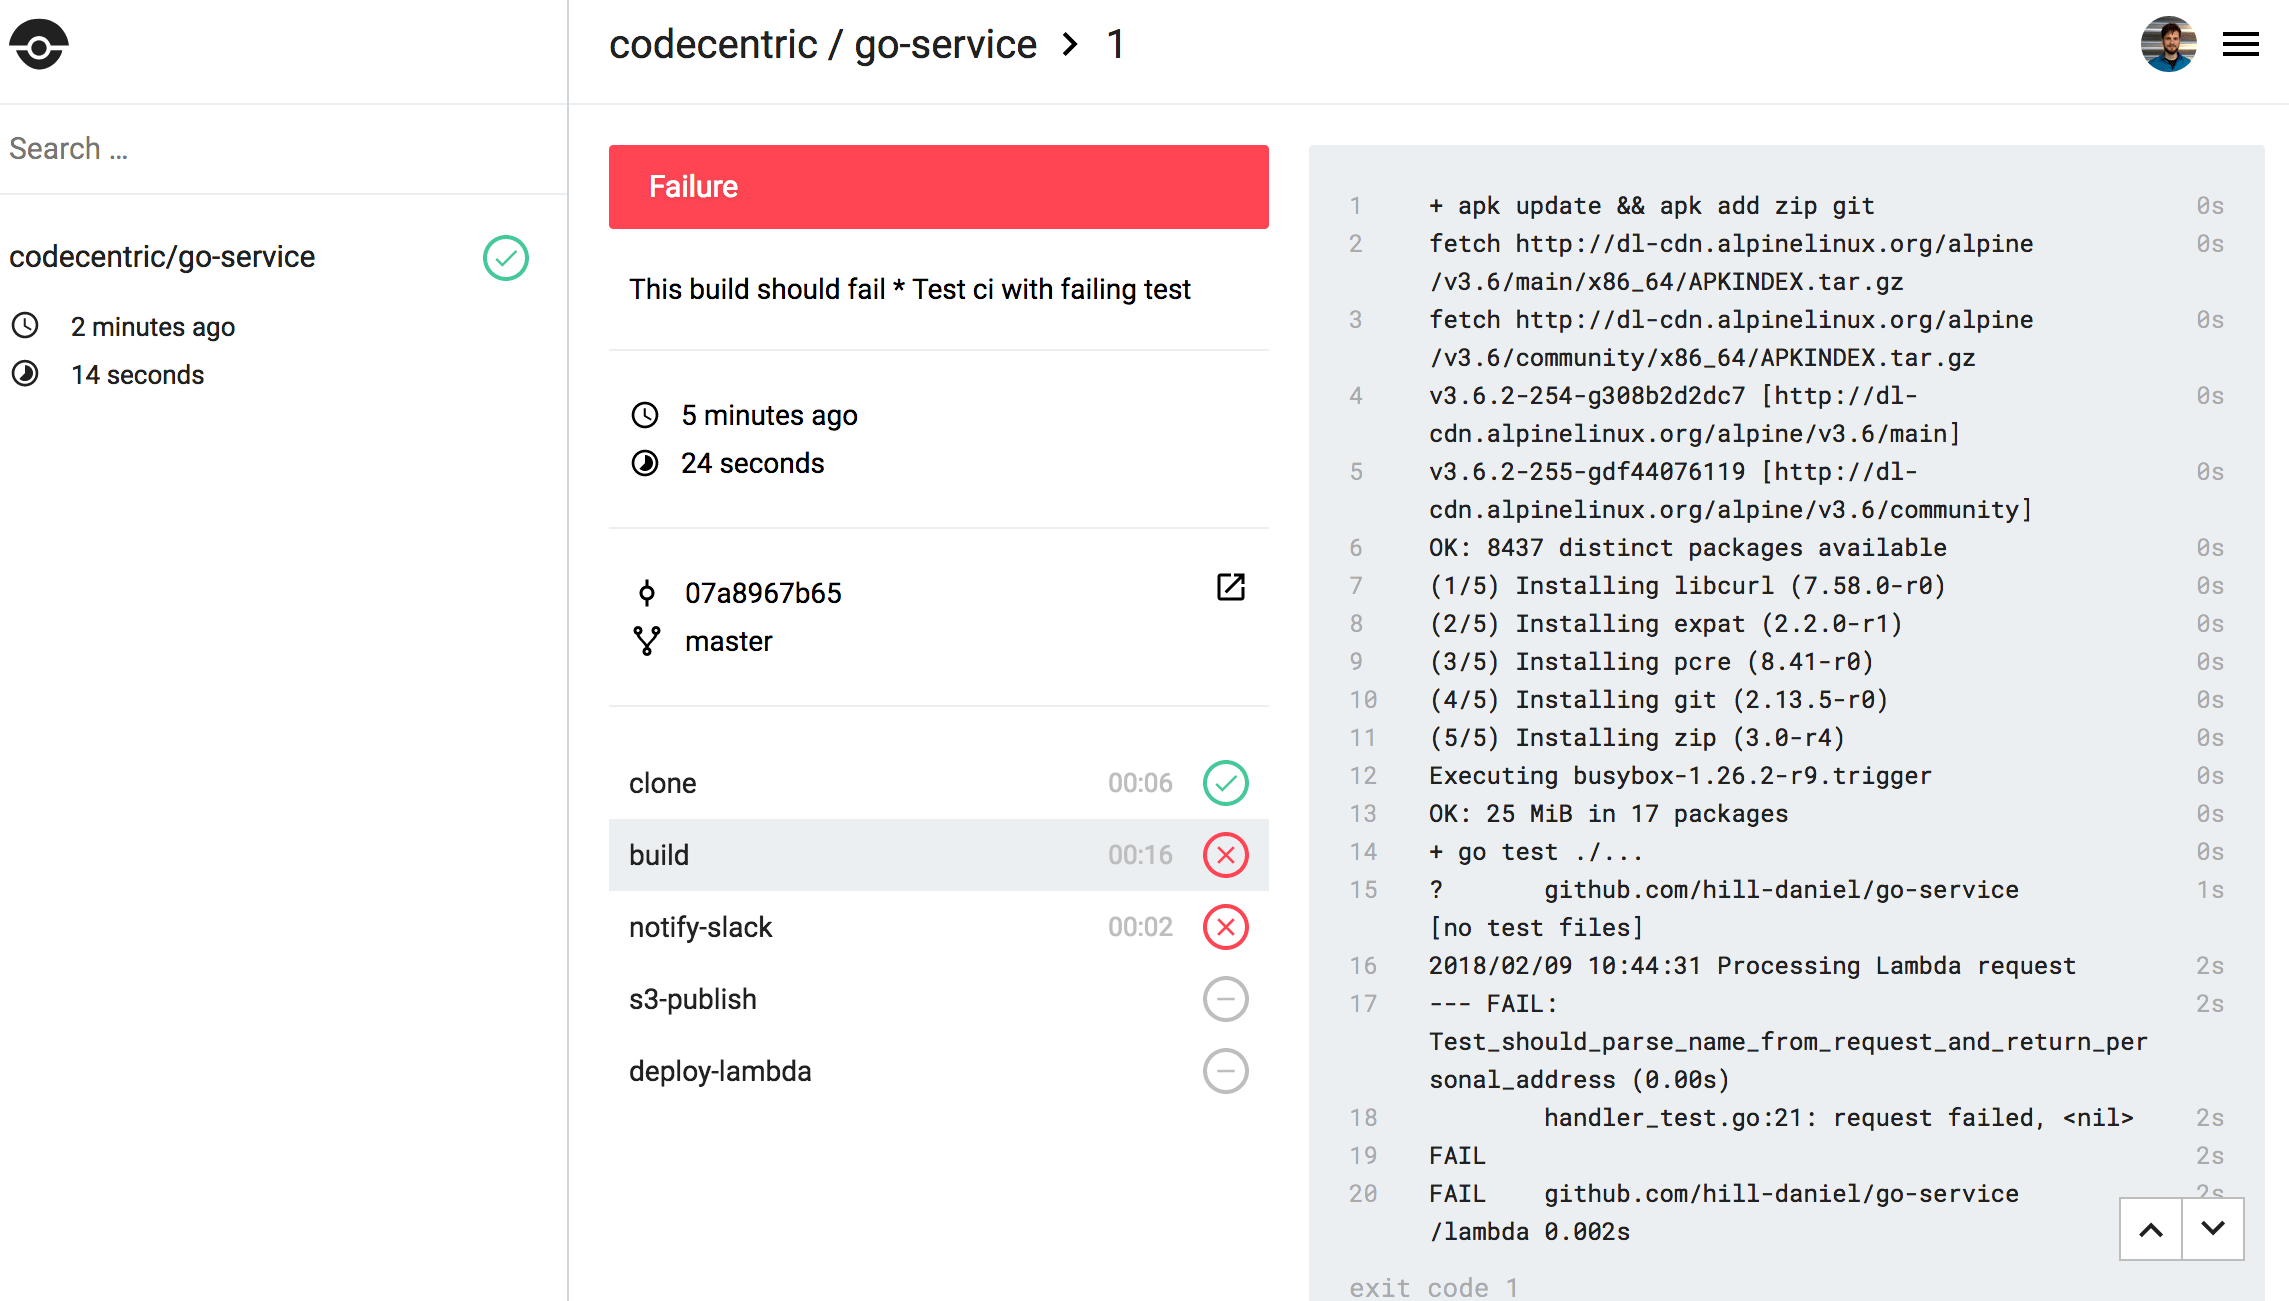Select the notify-slack step
The height and width of the screenshot is (1301, 2289).
(700, 927)
